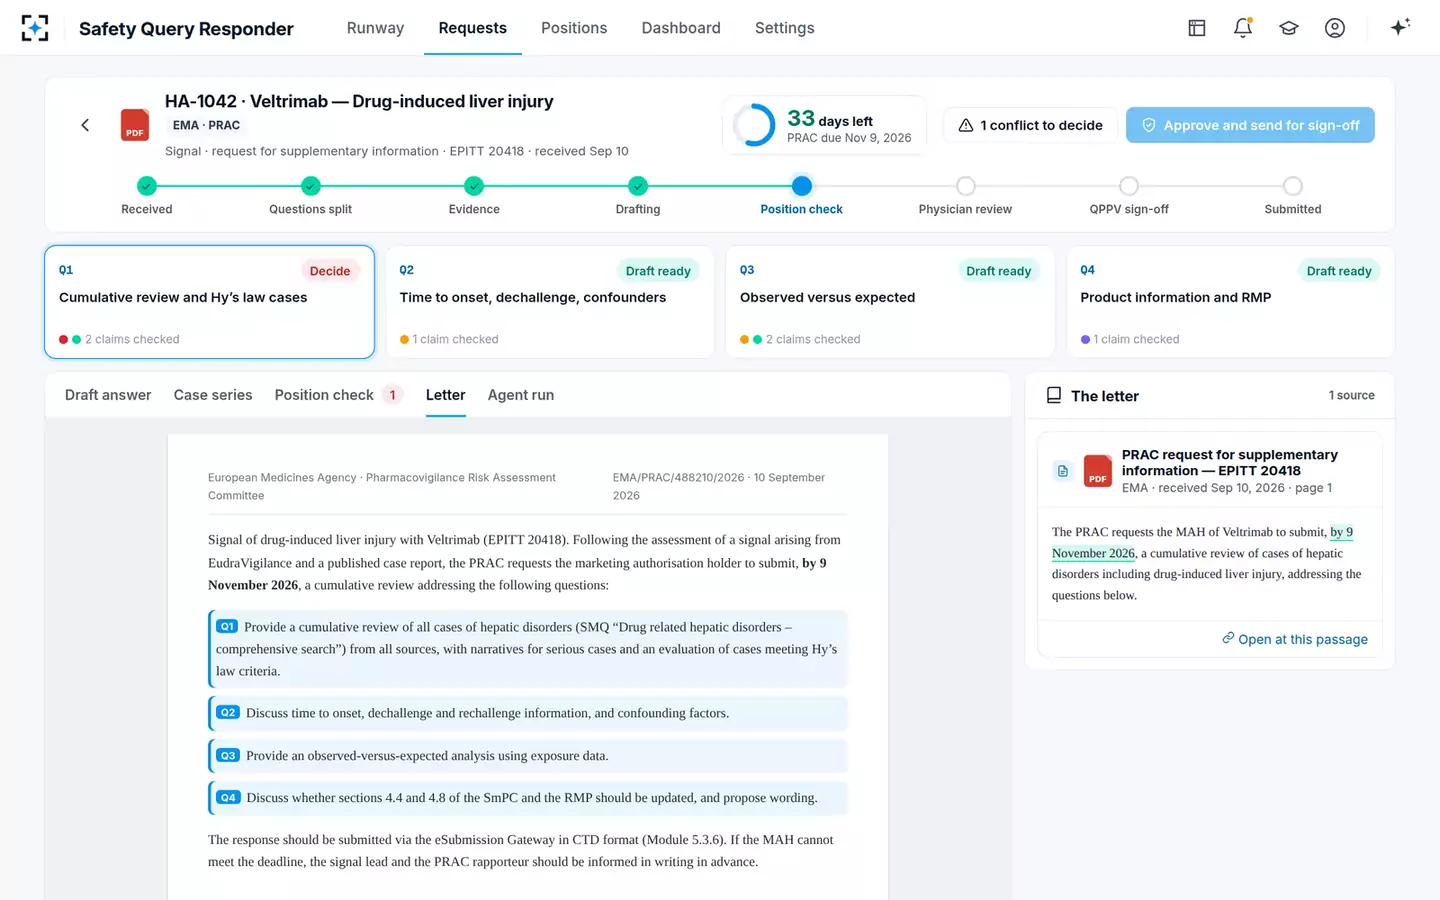Click the QPPV sign-off step marker
This screenshot has height=900, width=1440.
[x=1129, y=186]
